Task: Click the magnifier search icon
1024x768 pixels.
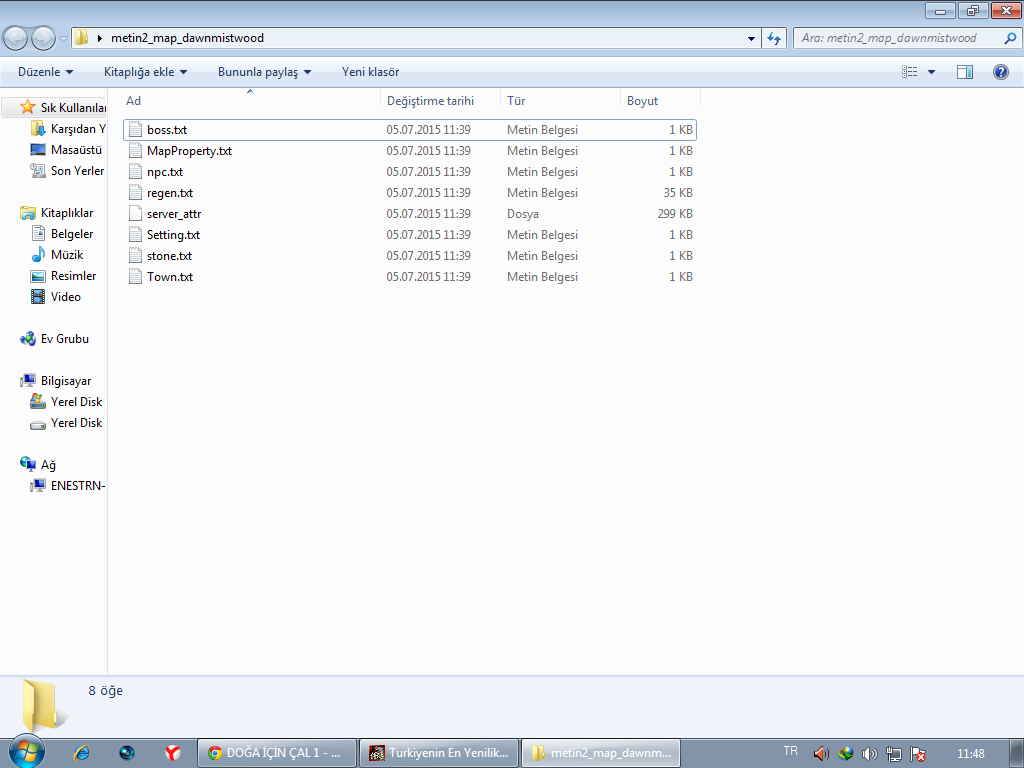Action: coord(1010,38)
